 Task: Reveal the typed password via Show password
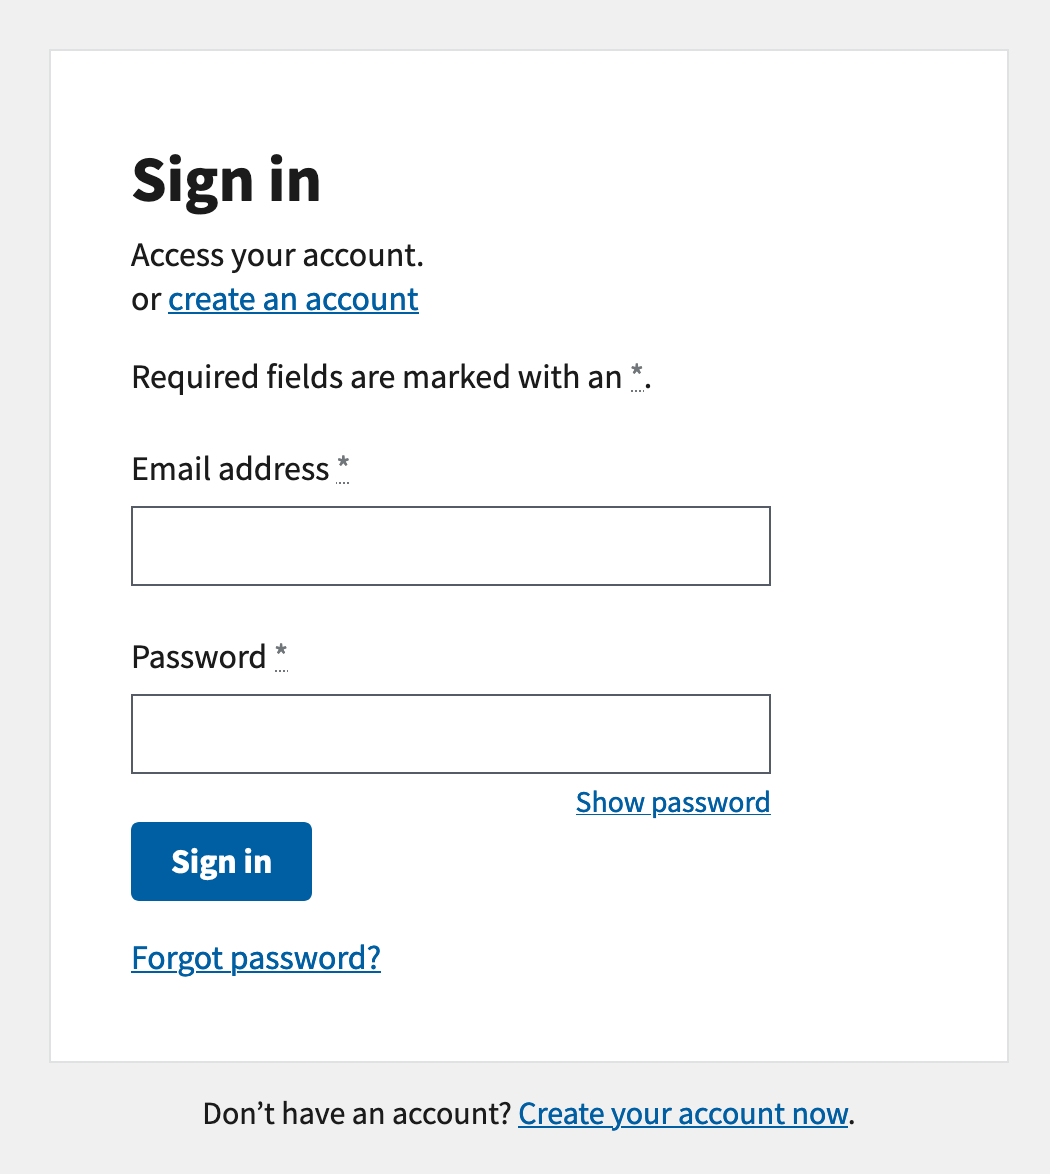(x=672, y=801)
